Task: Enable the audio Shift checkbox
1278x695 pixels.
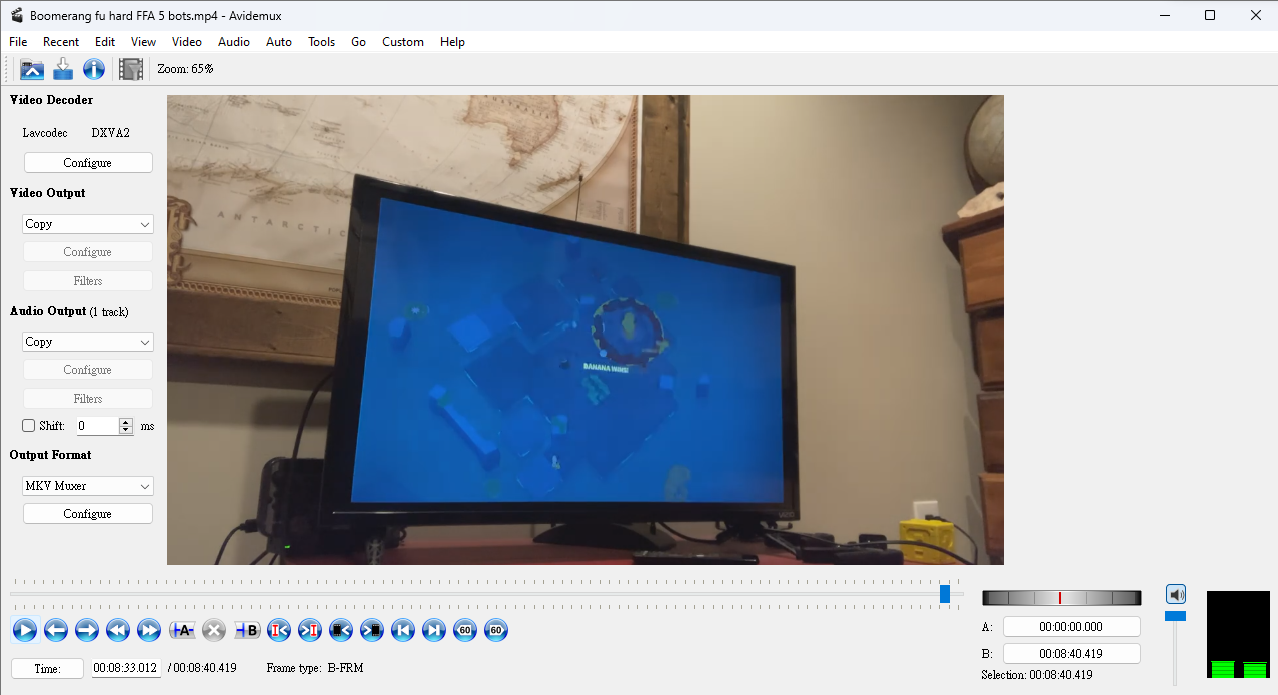Action: pyautogui.click(x=29, y=426)
